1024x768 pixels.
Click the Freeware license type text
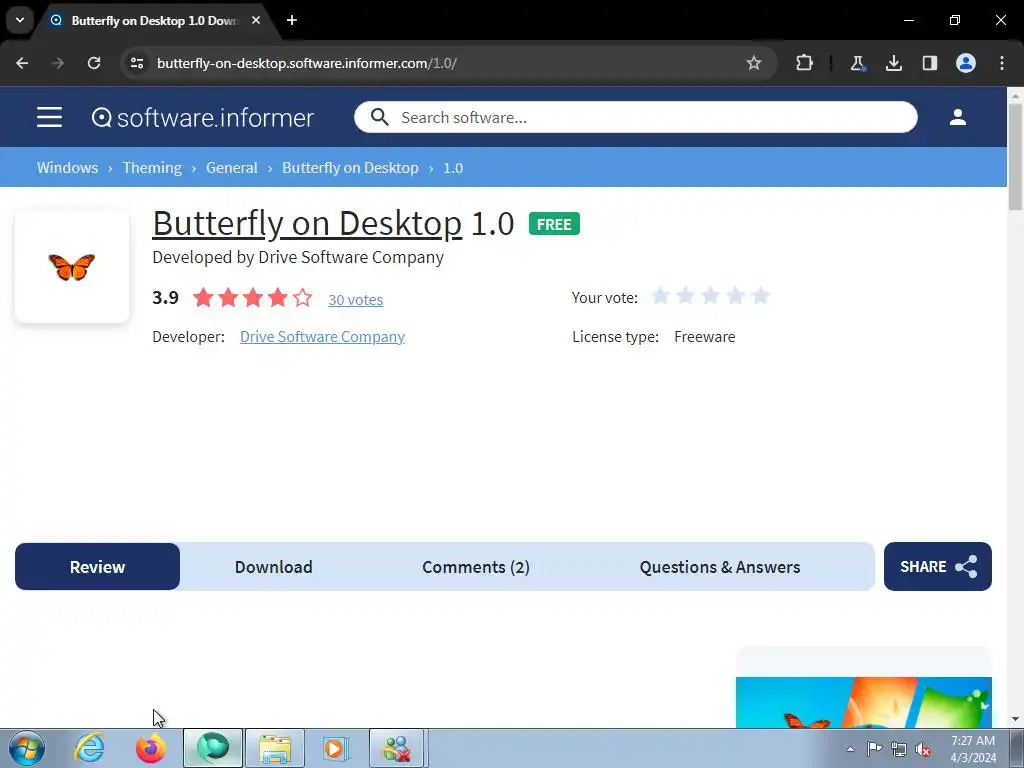point(705,336)
